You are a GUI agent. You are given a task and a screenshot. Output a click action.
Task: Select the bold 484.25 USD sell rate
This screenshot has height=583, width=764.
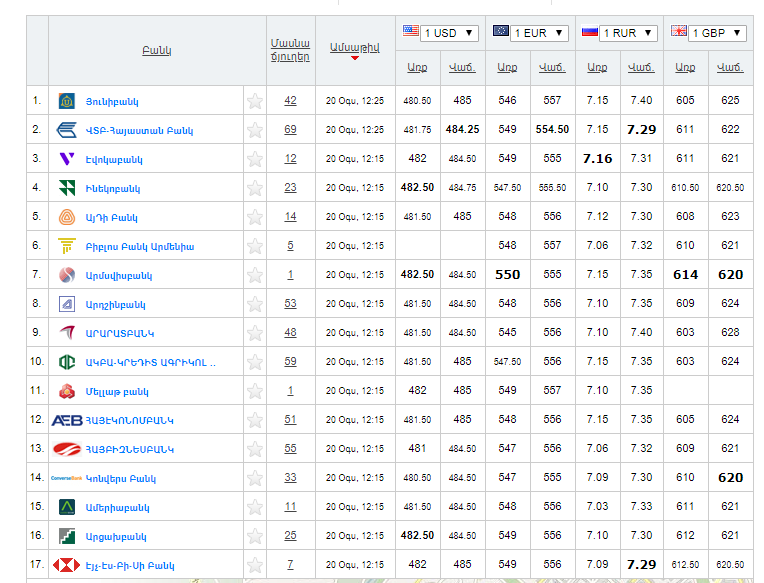point(462,130)
